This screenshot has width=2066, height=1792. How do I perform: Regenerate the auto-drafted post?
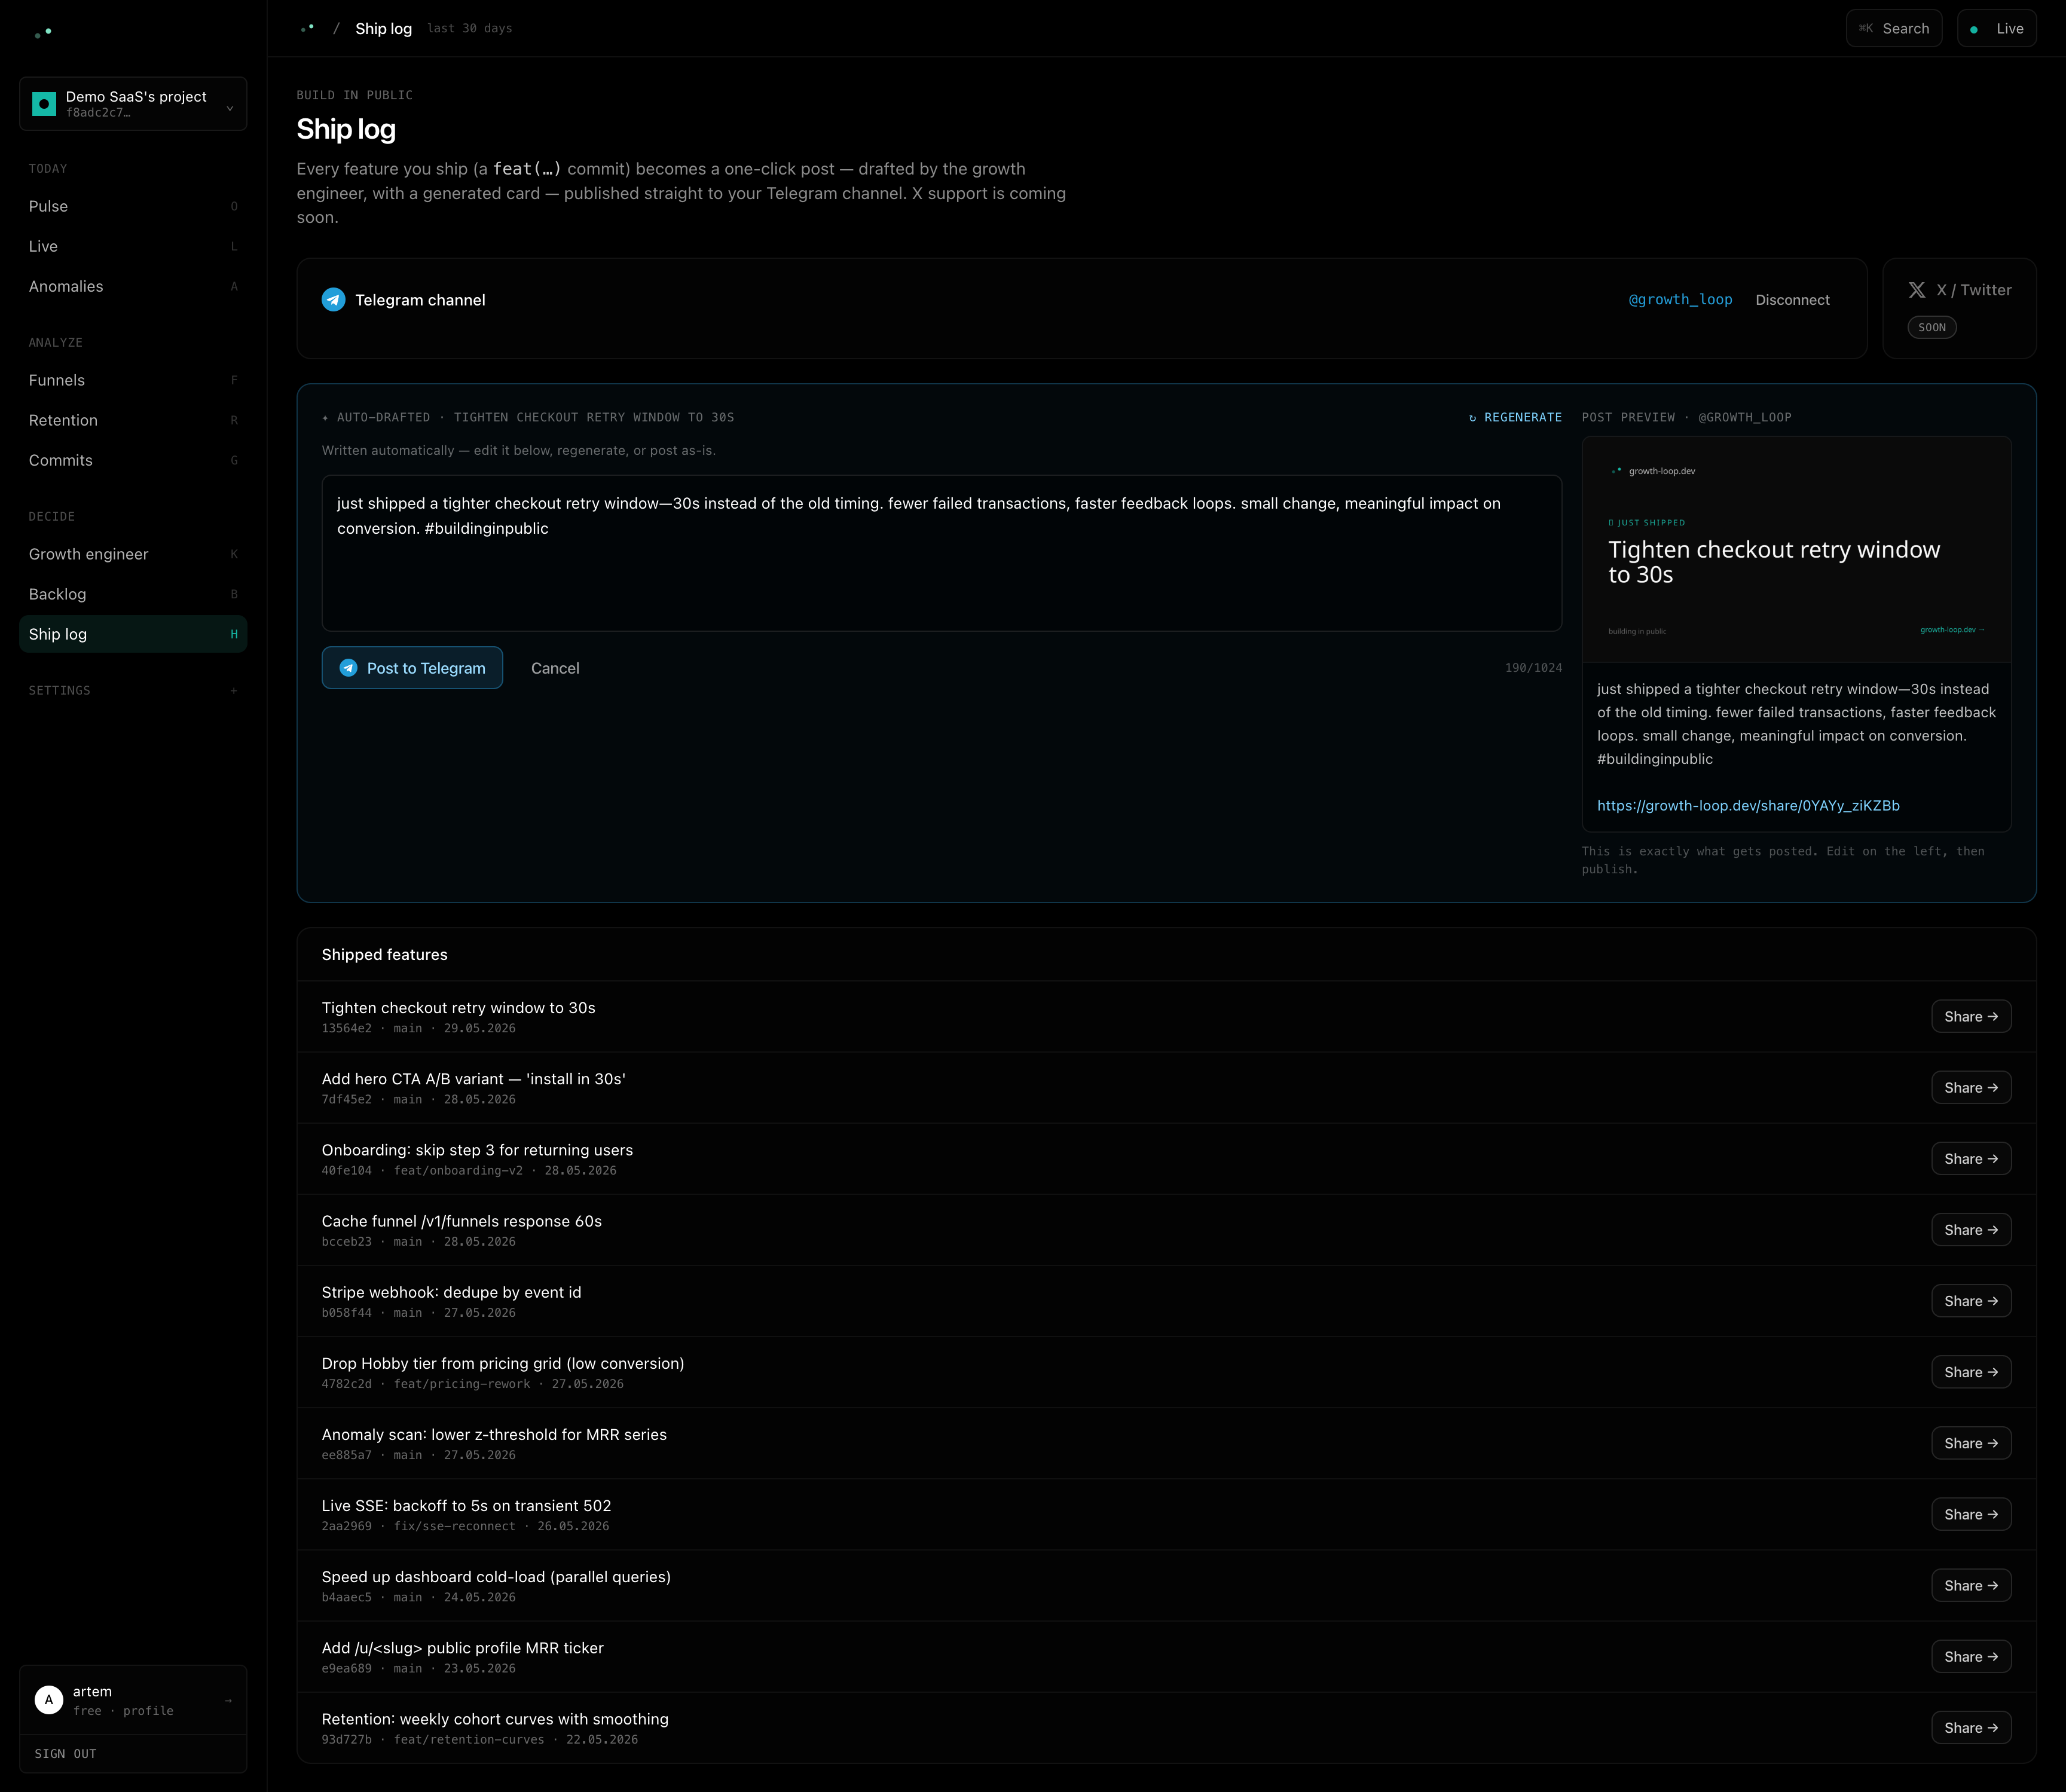click(x=1514, y=418)
